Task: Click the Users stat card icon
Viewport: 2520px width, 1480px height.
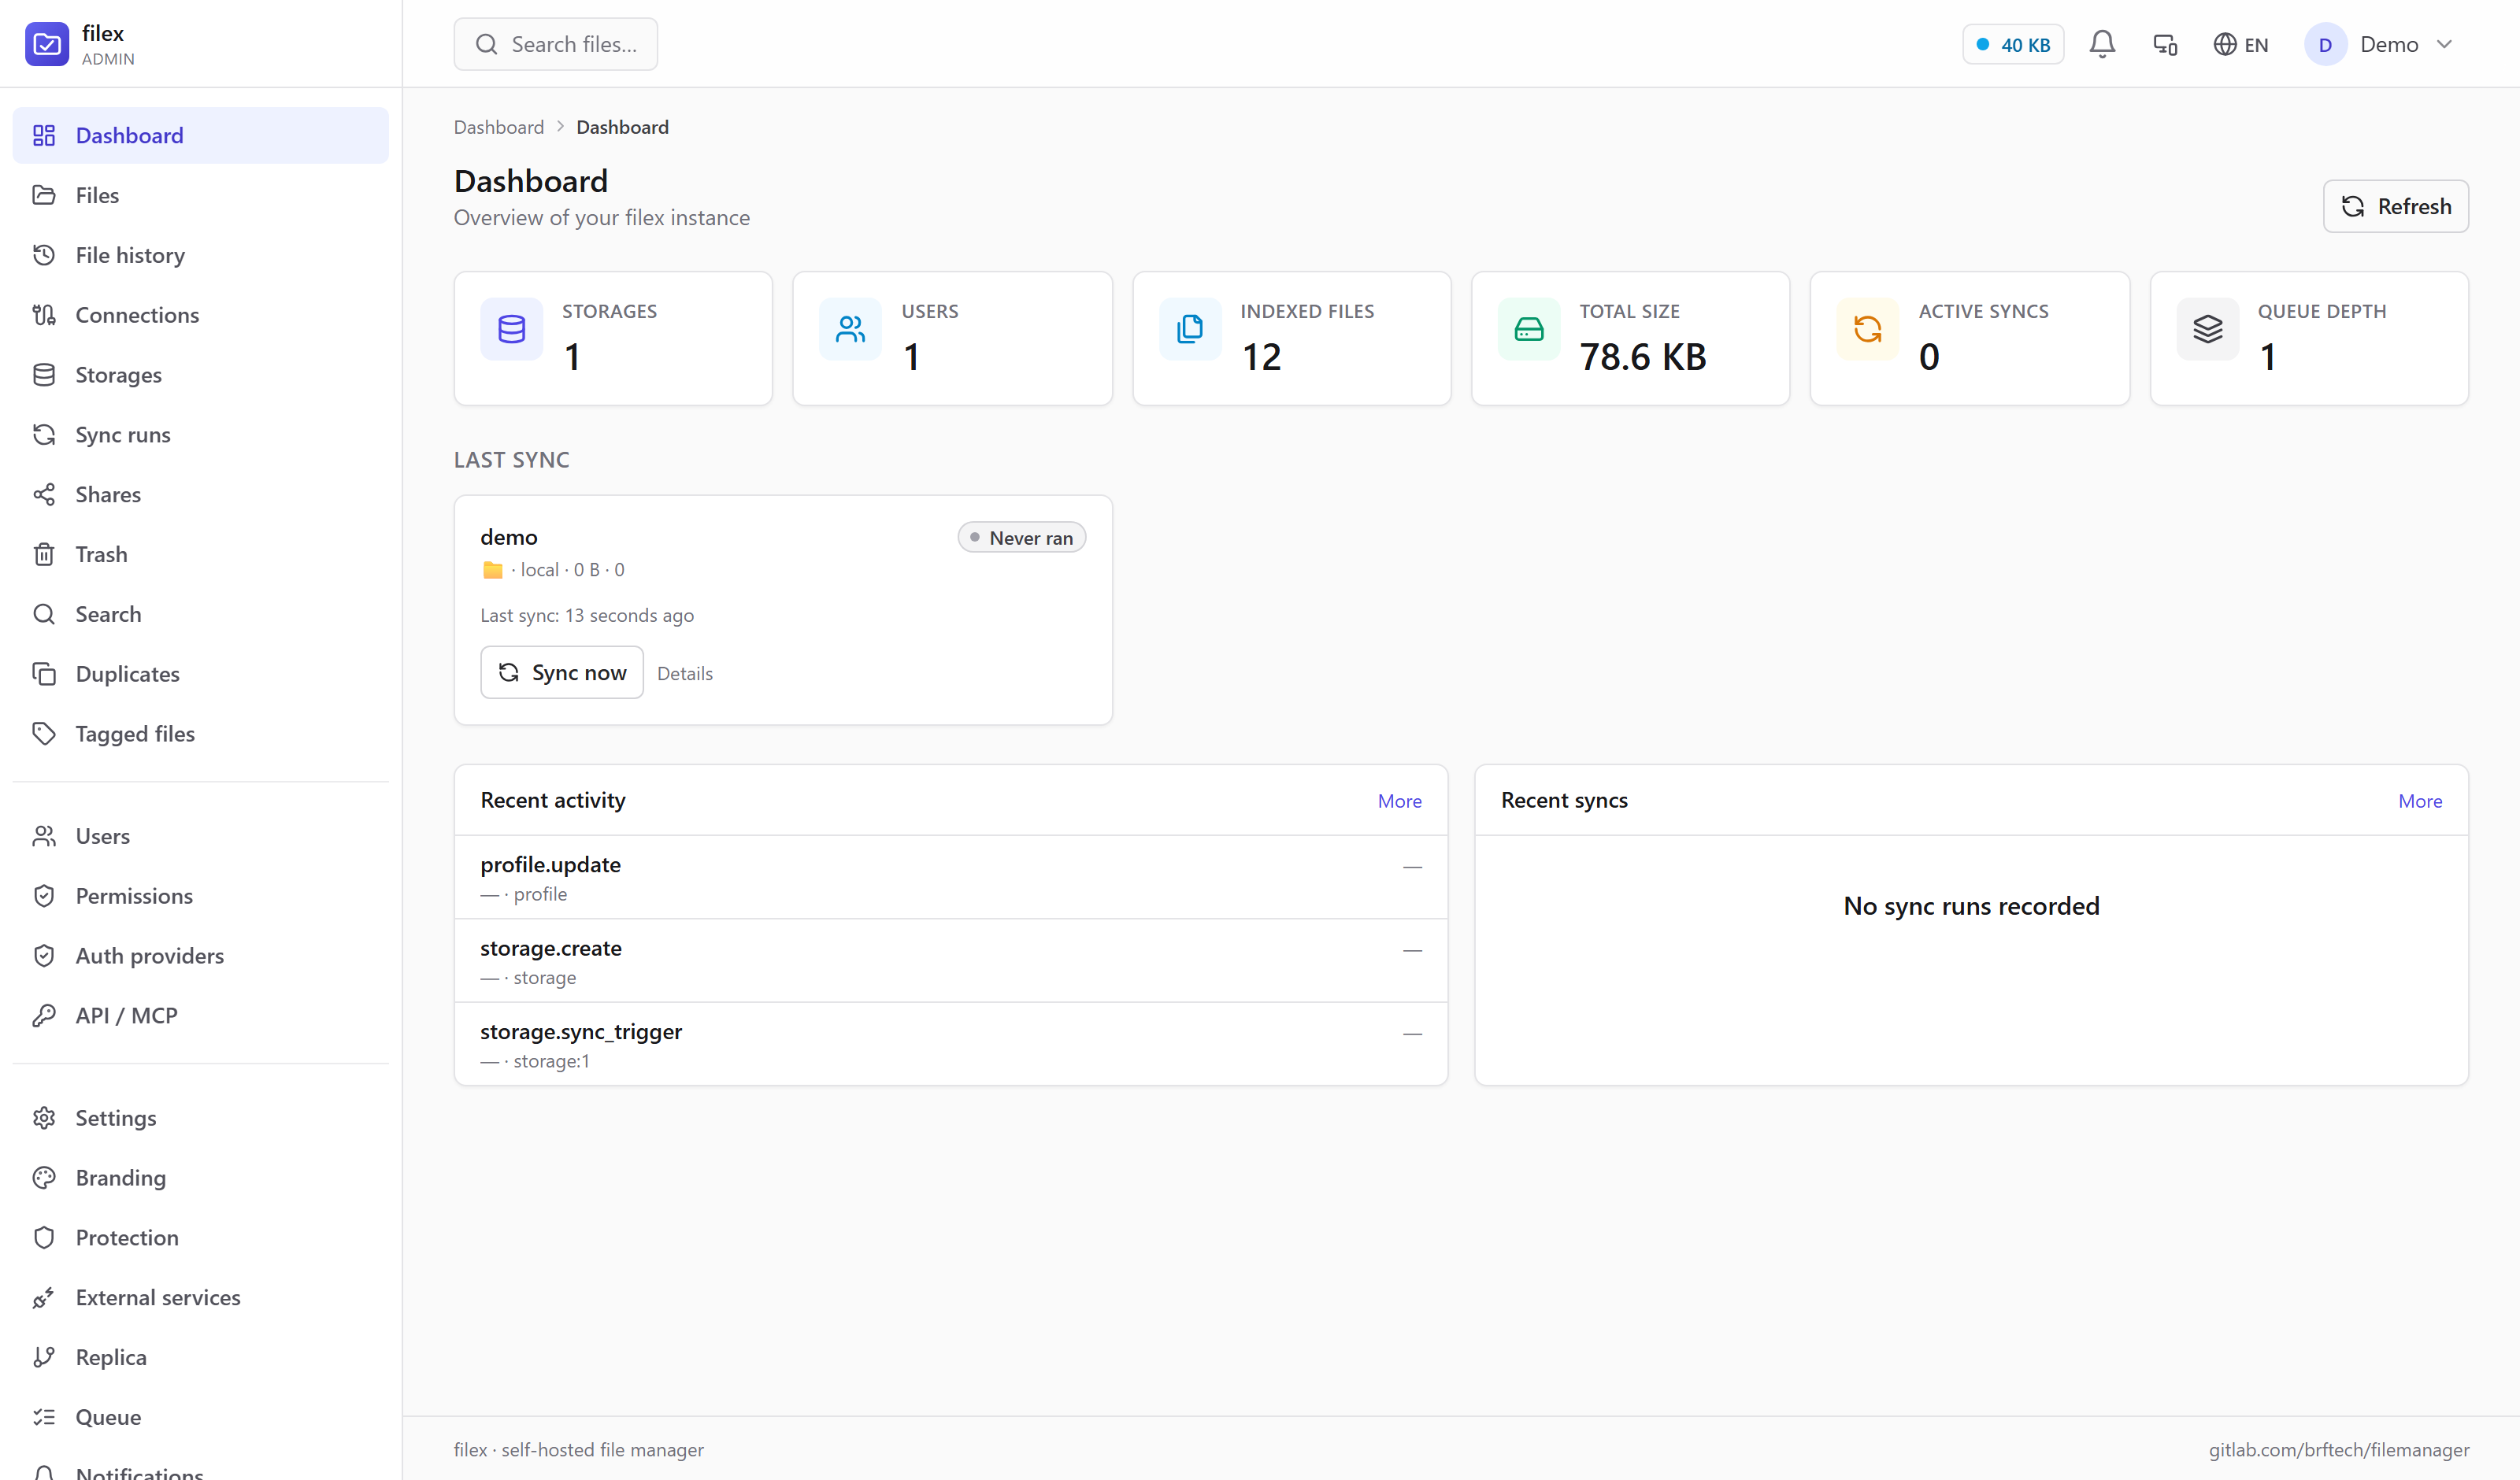Action: pyautogui.click(x=851, y=329)
